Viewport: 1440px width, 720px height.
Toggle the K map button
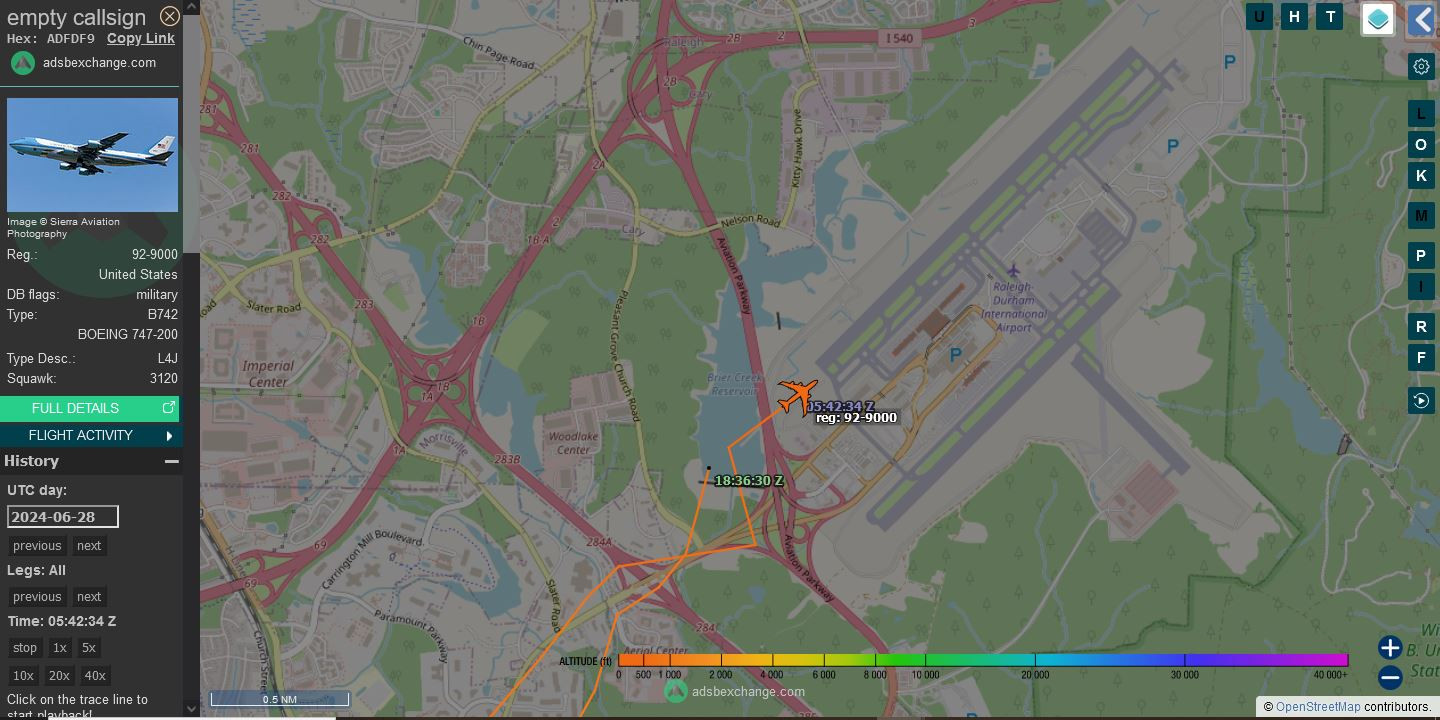point(1421,176)
